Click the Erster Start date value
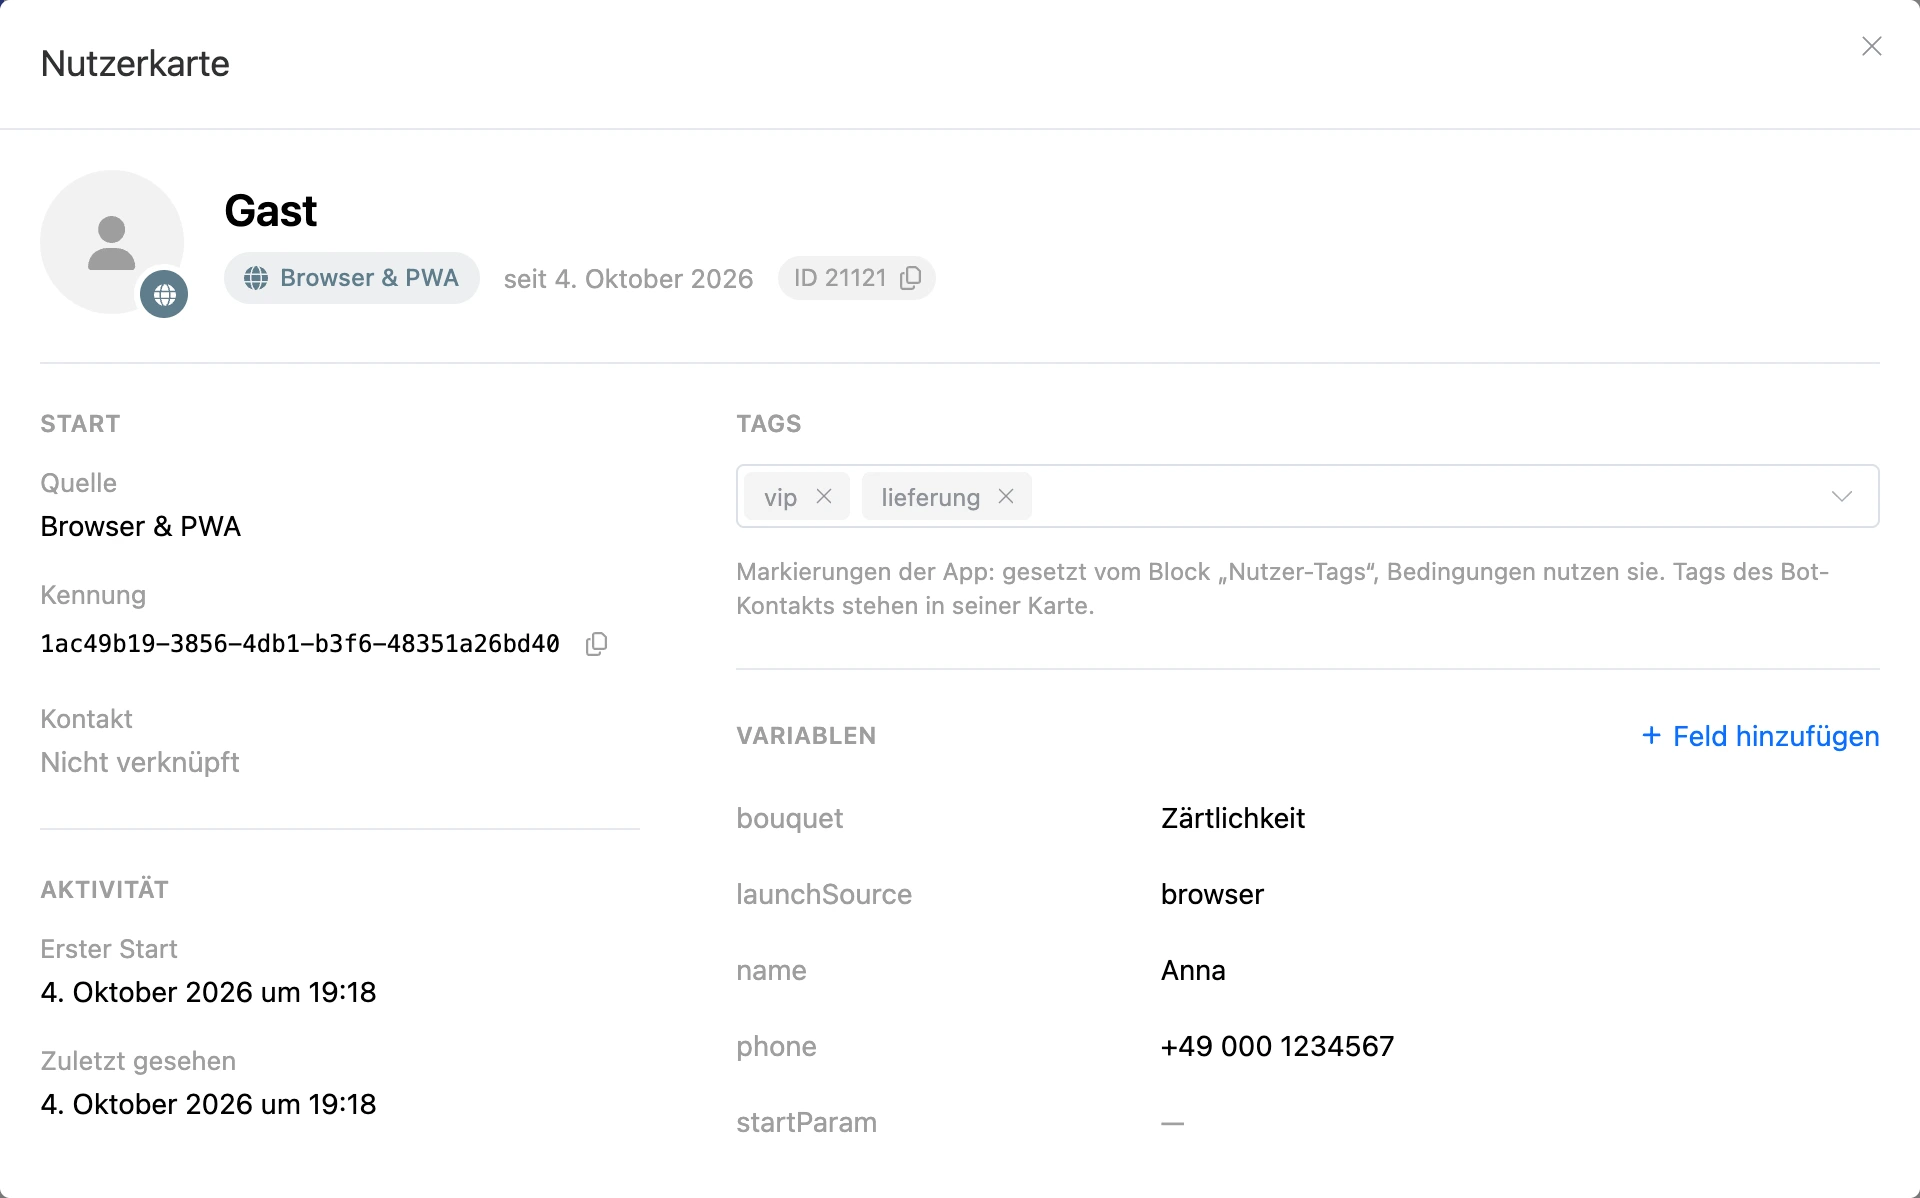The image size is (1920, 1198). pos(208,992)
